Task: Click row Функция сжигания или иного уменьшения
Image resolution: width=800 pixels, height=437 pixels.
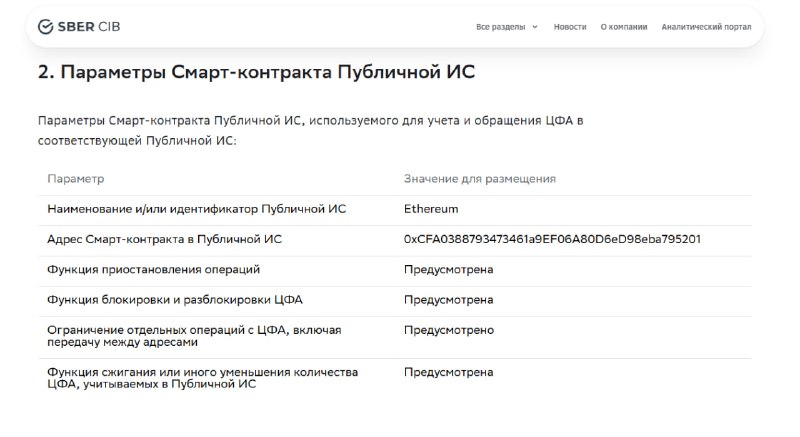Action: [x=395, y=378]
